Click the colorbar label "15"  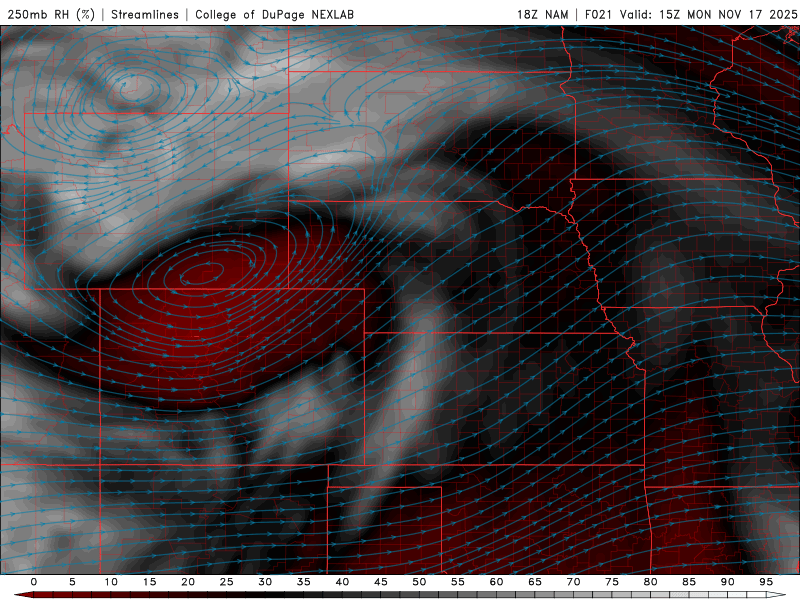(149, 582)
